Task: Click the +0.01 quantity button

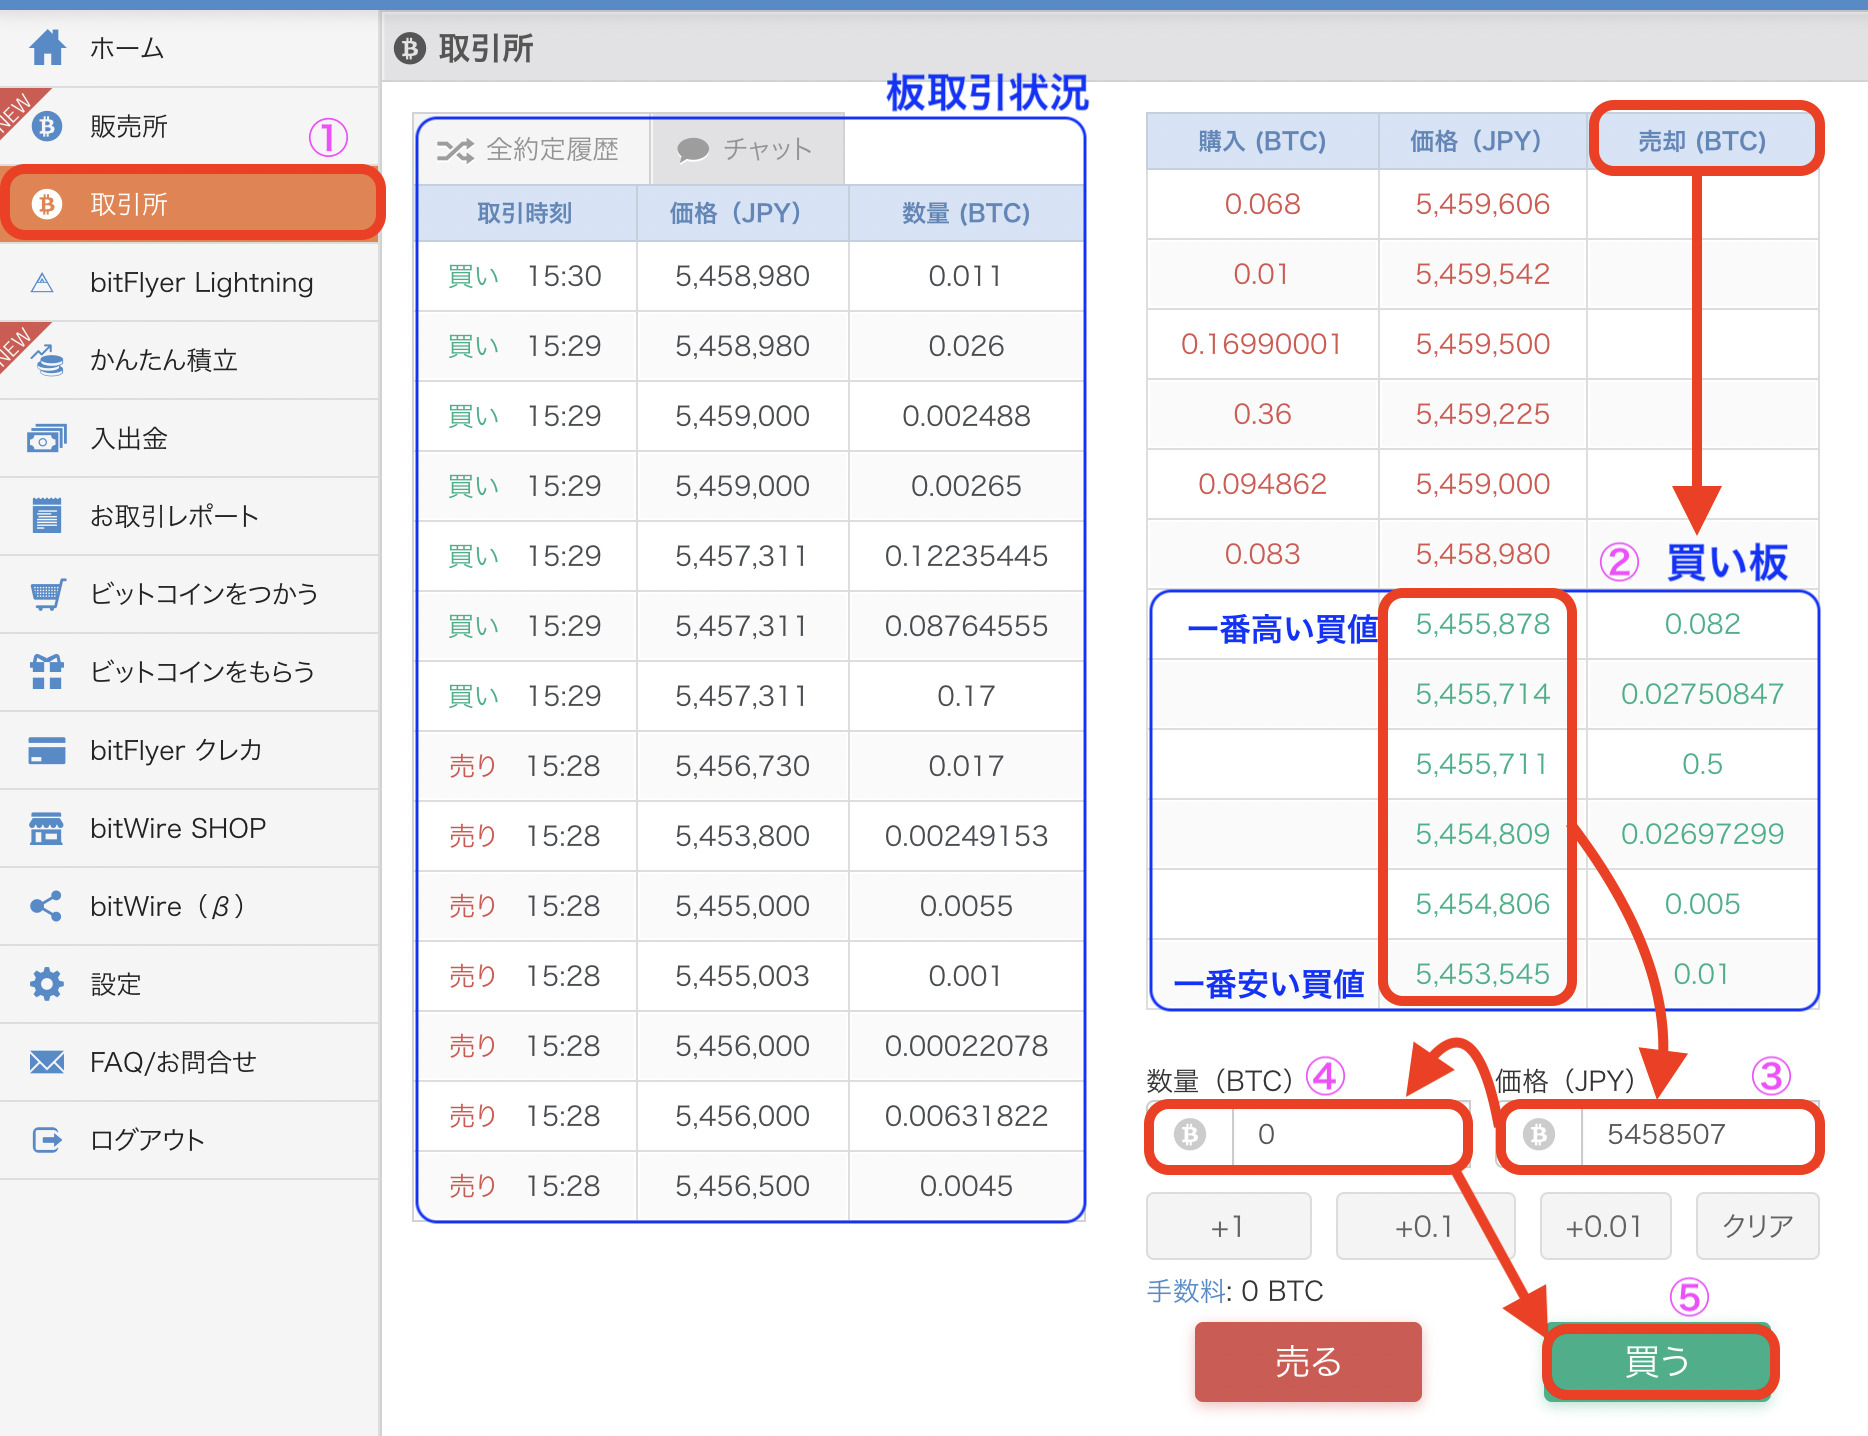Action: click(1605, 1226)
